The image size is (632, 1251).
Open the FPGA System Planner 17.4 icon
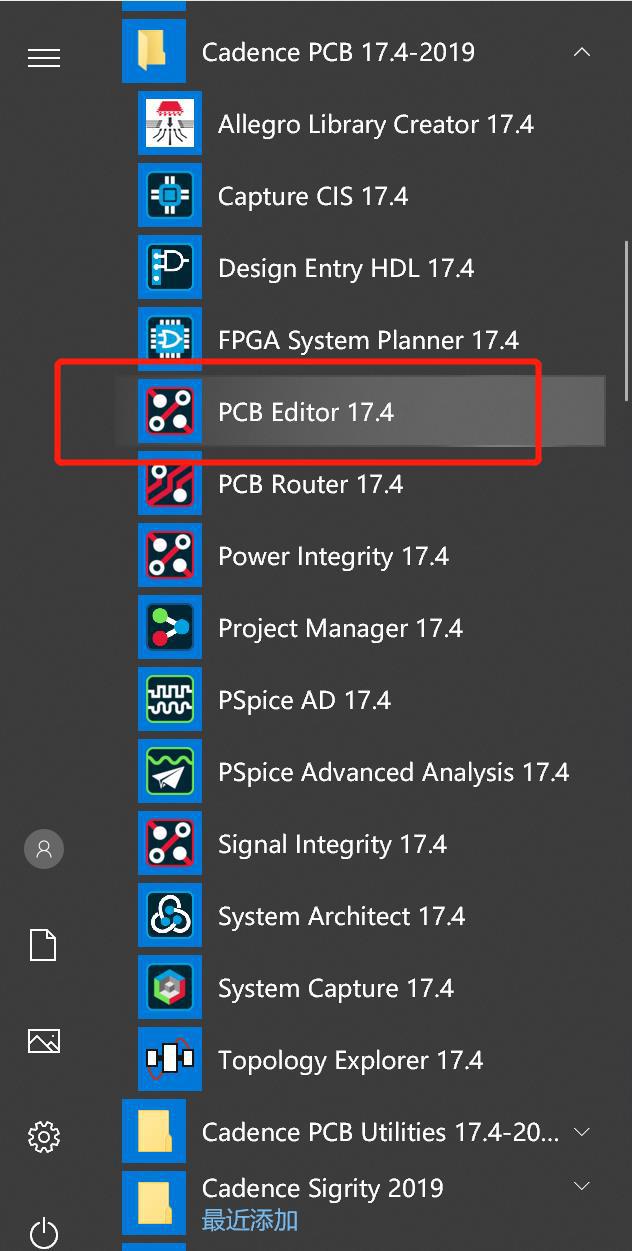pyautogui.click(x=170, y=340)
